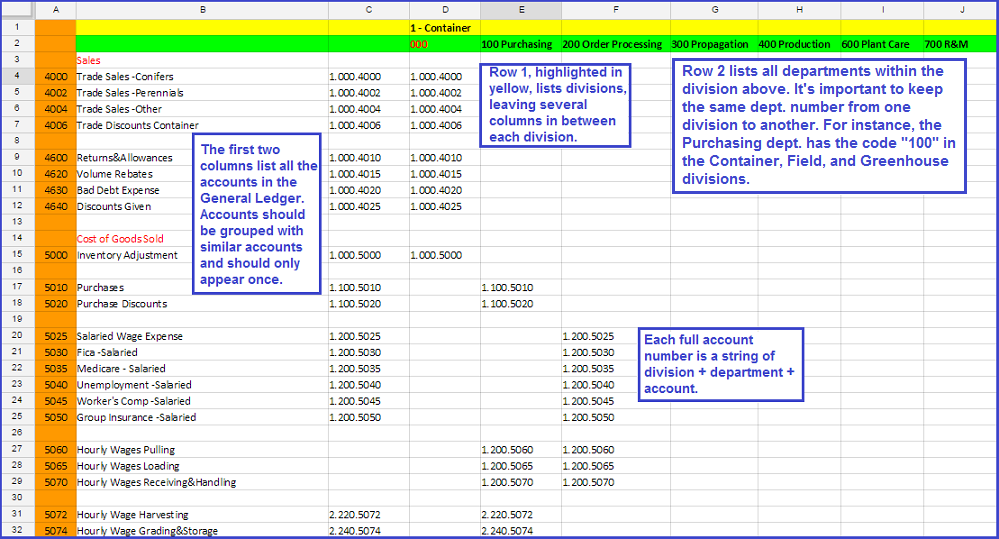Select 'Hourly Wages Pulling' cell
Viewport: 999px width, 539px height.
202,450
